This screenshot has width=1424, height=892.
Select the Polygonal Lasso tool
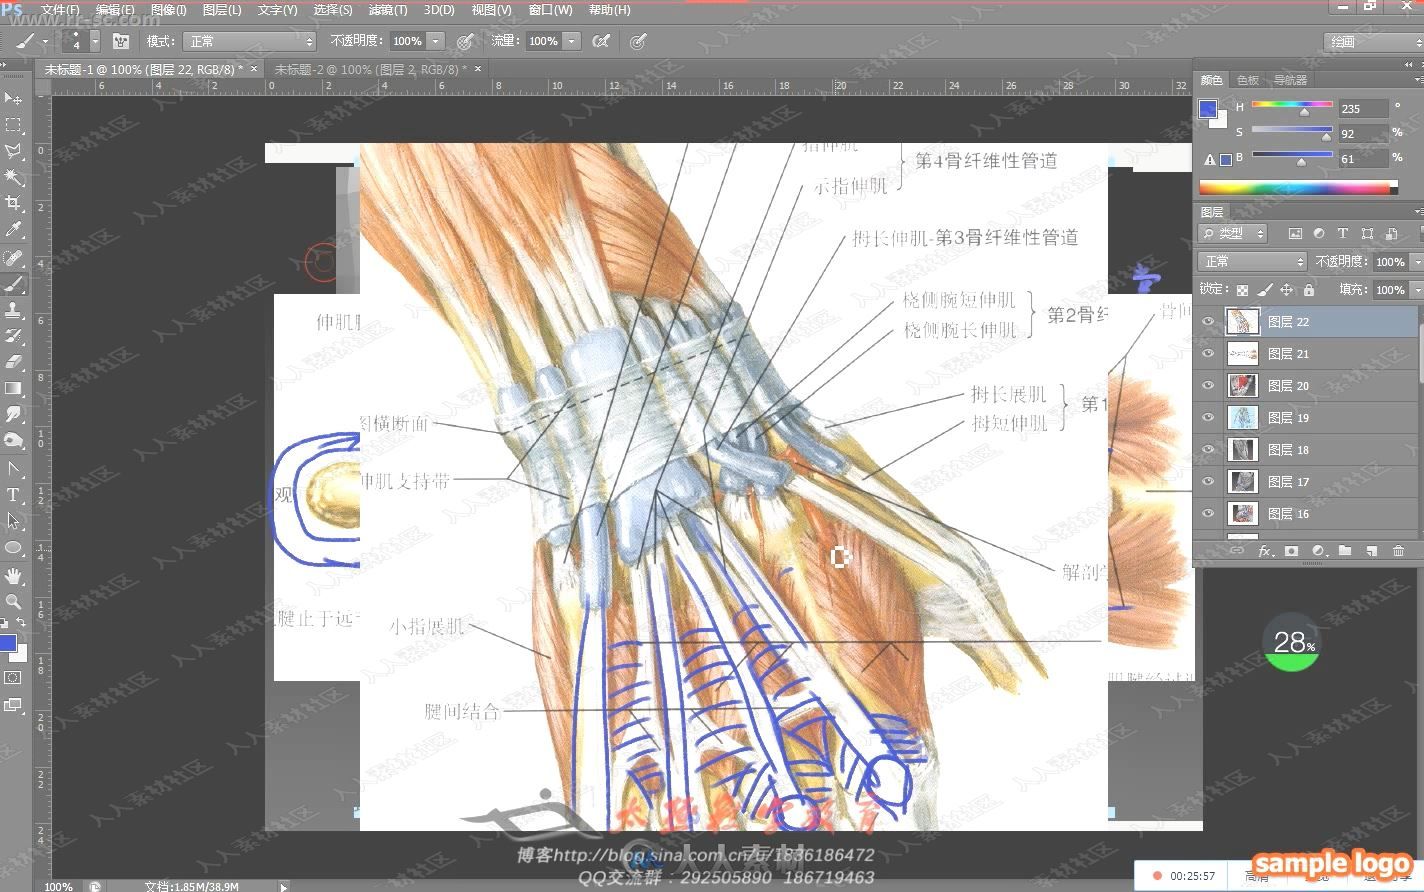coord(13,151)
